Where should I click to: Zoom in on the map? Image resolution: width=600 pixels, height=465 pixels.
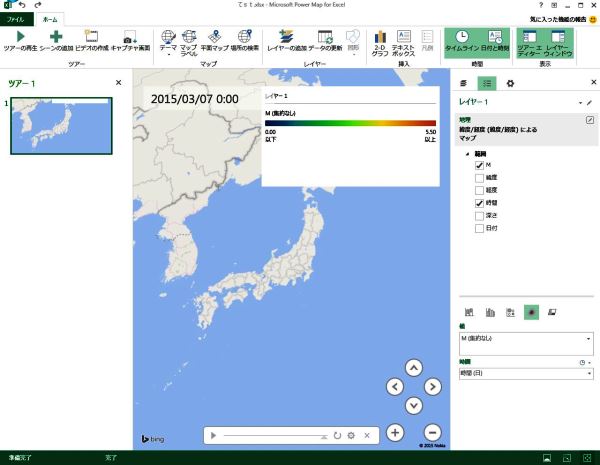tap(395, 433)
